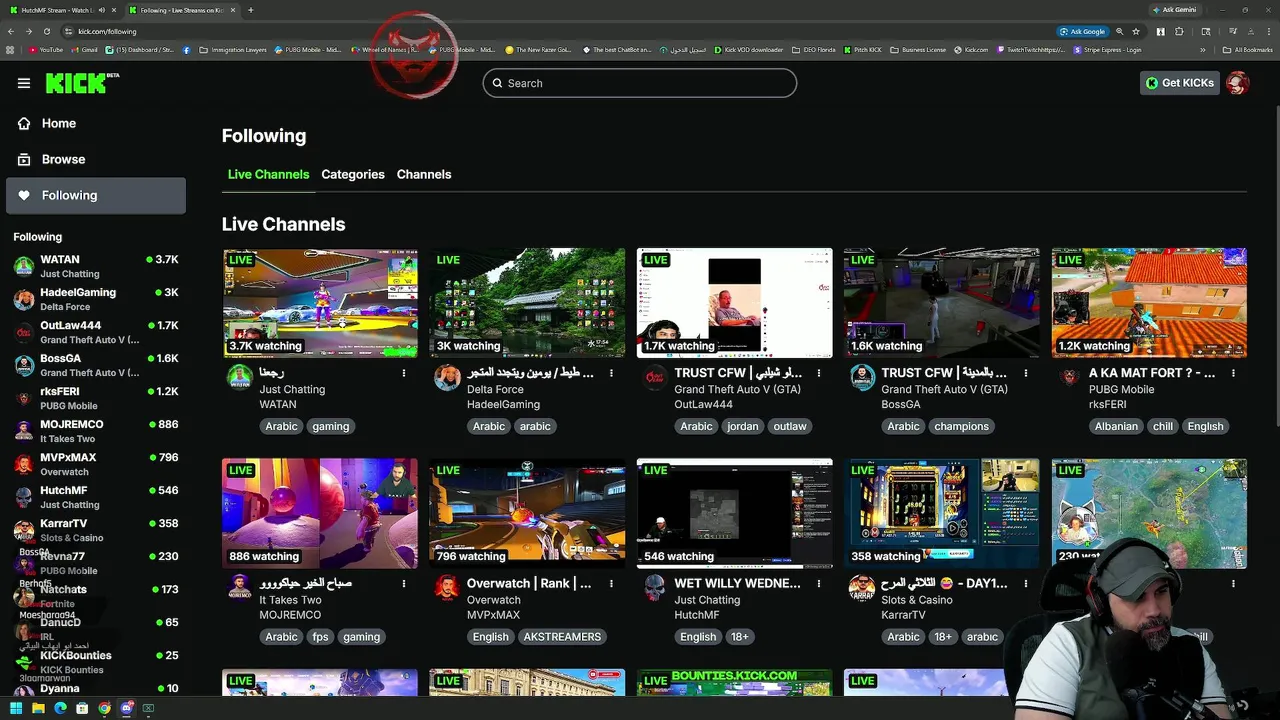The height and width of the screenshot is (720, 1280).
Task: Open more options for HadeelGaming stream card
Action: (611, 373)
